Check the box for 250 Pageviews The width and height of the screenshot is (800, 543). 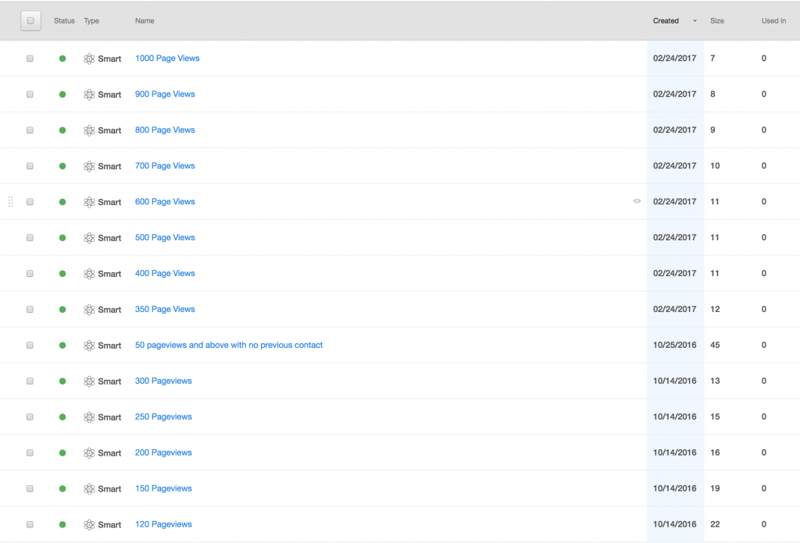pyautogui.click(x=30, y=417)
